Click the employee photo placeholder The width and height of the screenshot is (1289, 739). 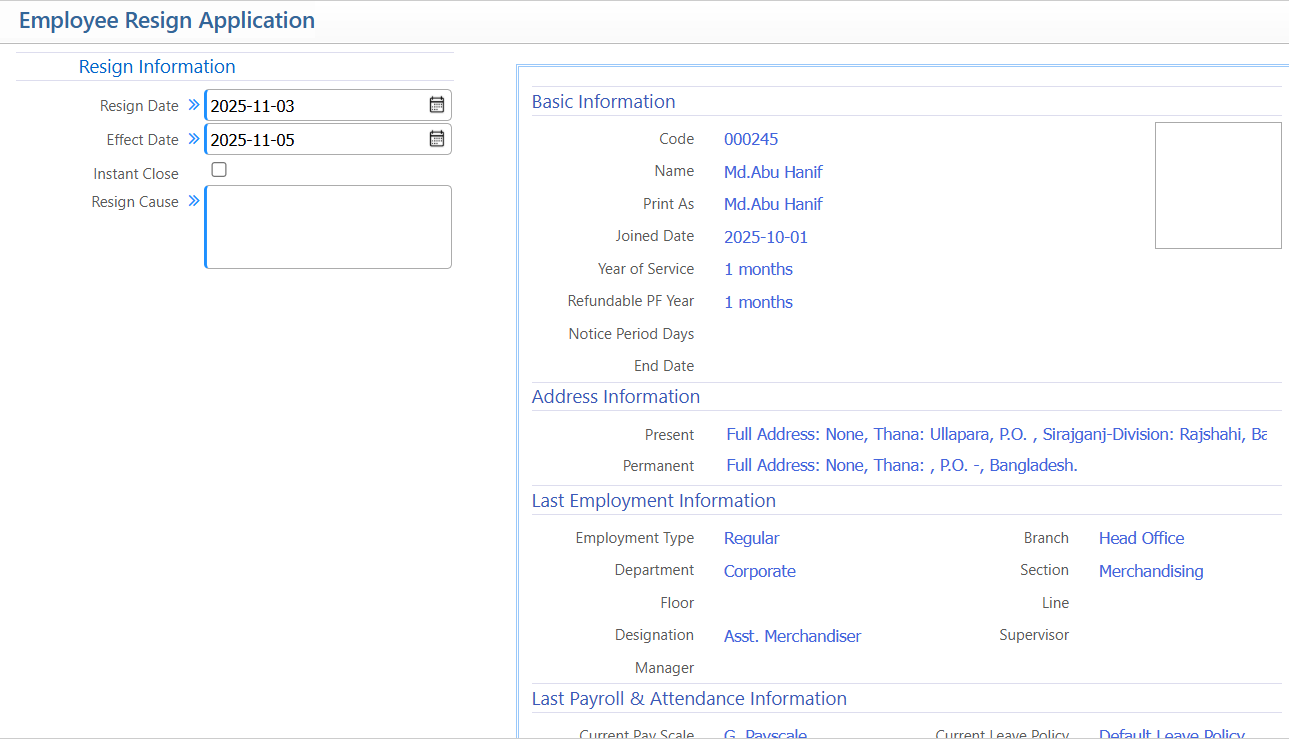coord(1217,185)
